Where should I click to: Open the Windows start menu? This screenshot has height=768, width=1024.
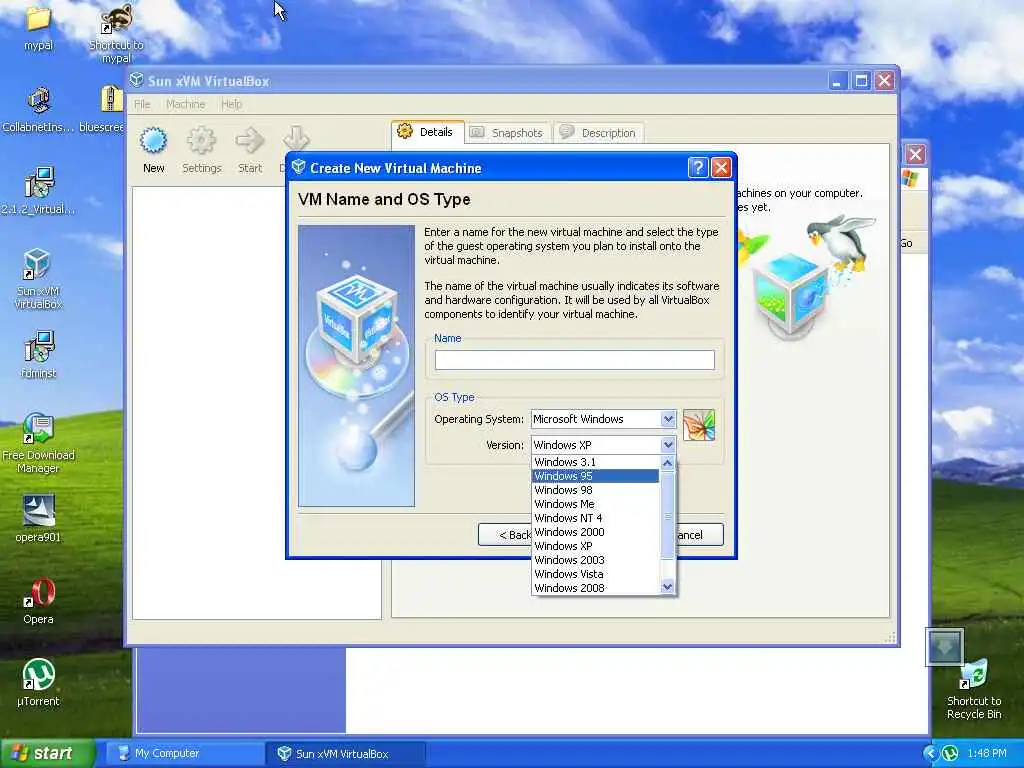(48, 754)
